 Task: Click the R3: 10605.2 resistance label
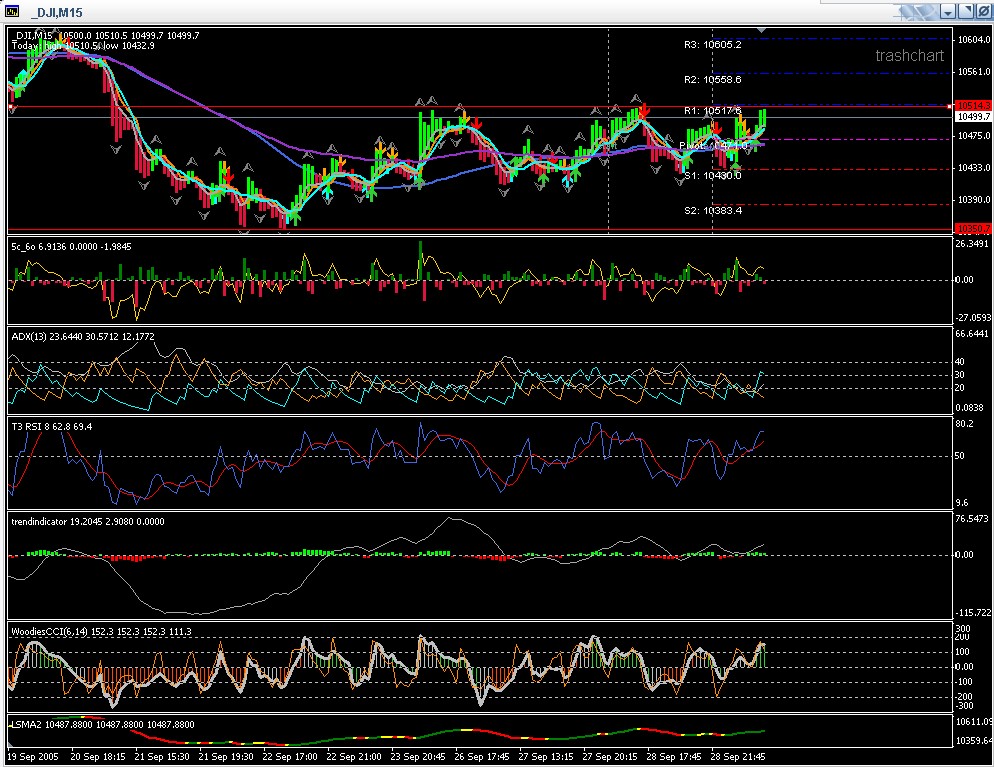tap(712, 45)
